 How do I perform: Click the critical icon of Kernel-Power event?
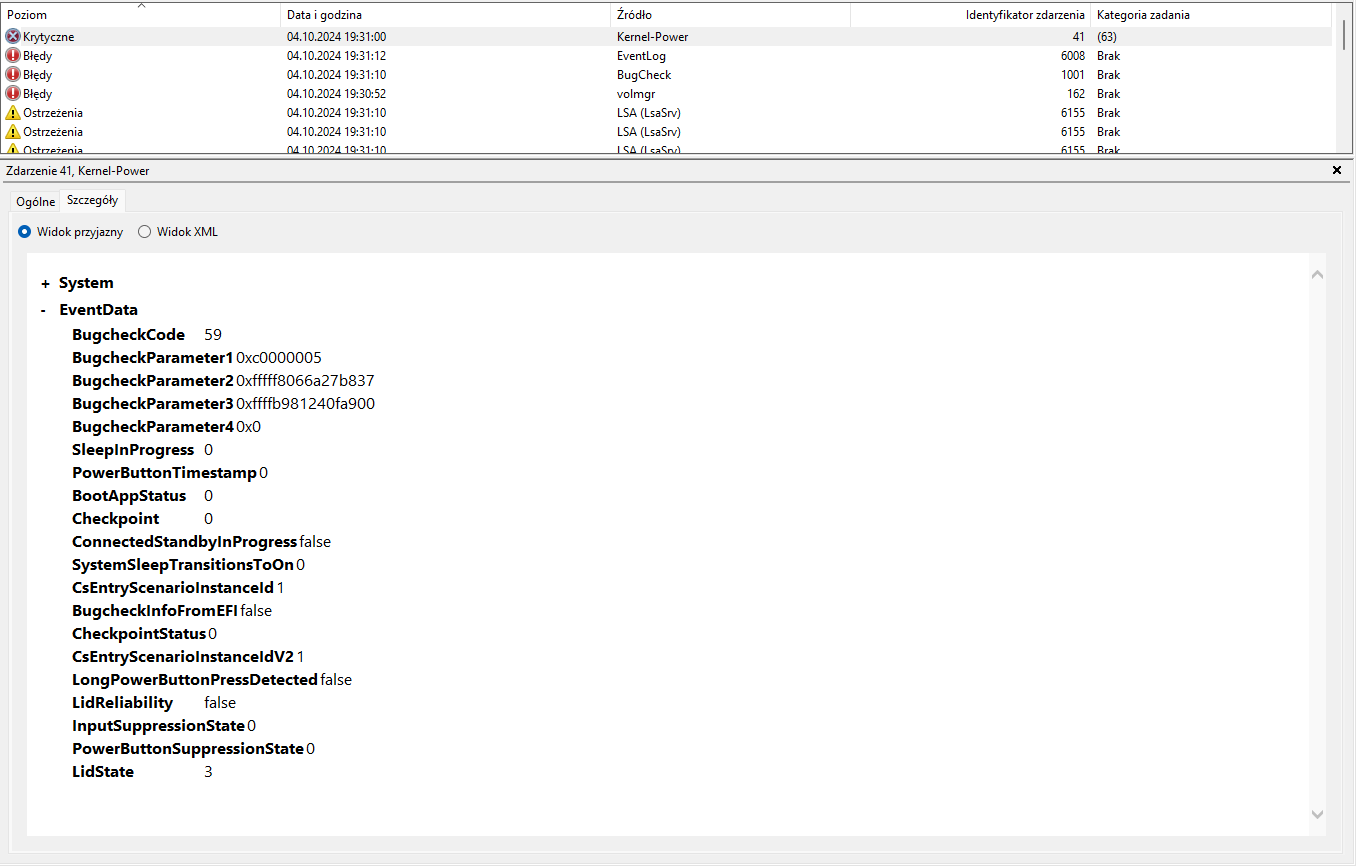point(13,36)
